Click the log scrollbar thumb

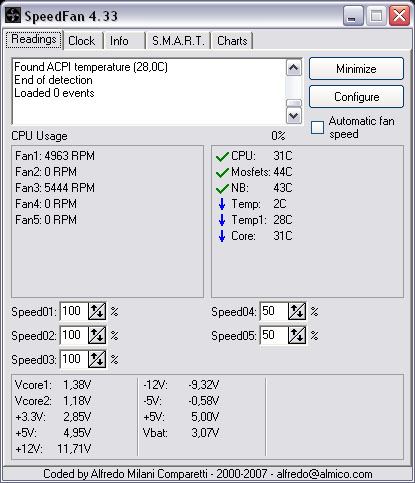coord(294,103)
